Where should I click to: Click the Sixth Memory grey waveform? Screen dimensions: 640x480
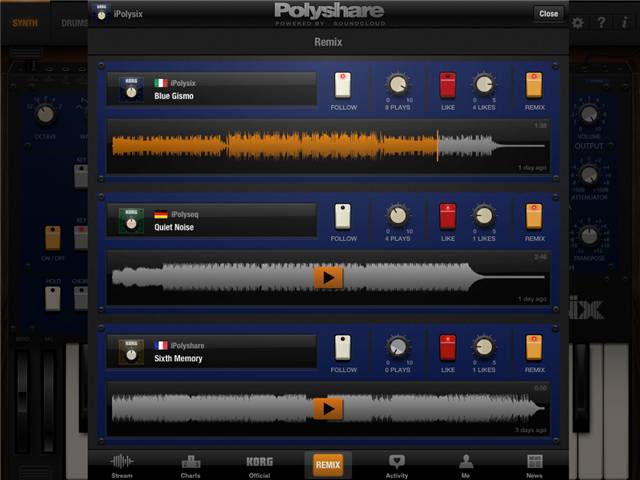coord(328,408)
